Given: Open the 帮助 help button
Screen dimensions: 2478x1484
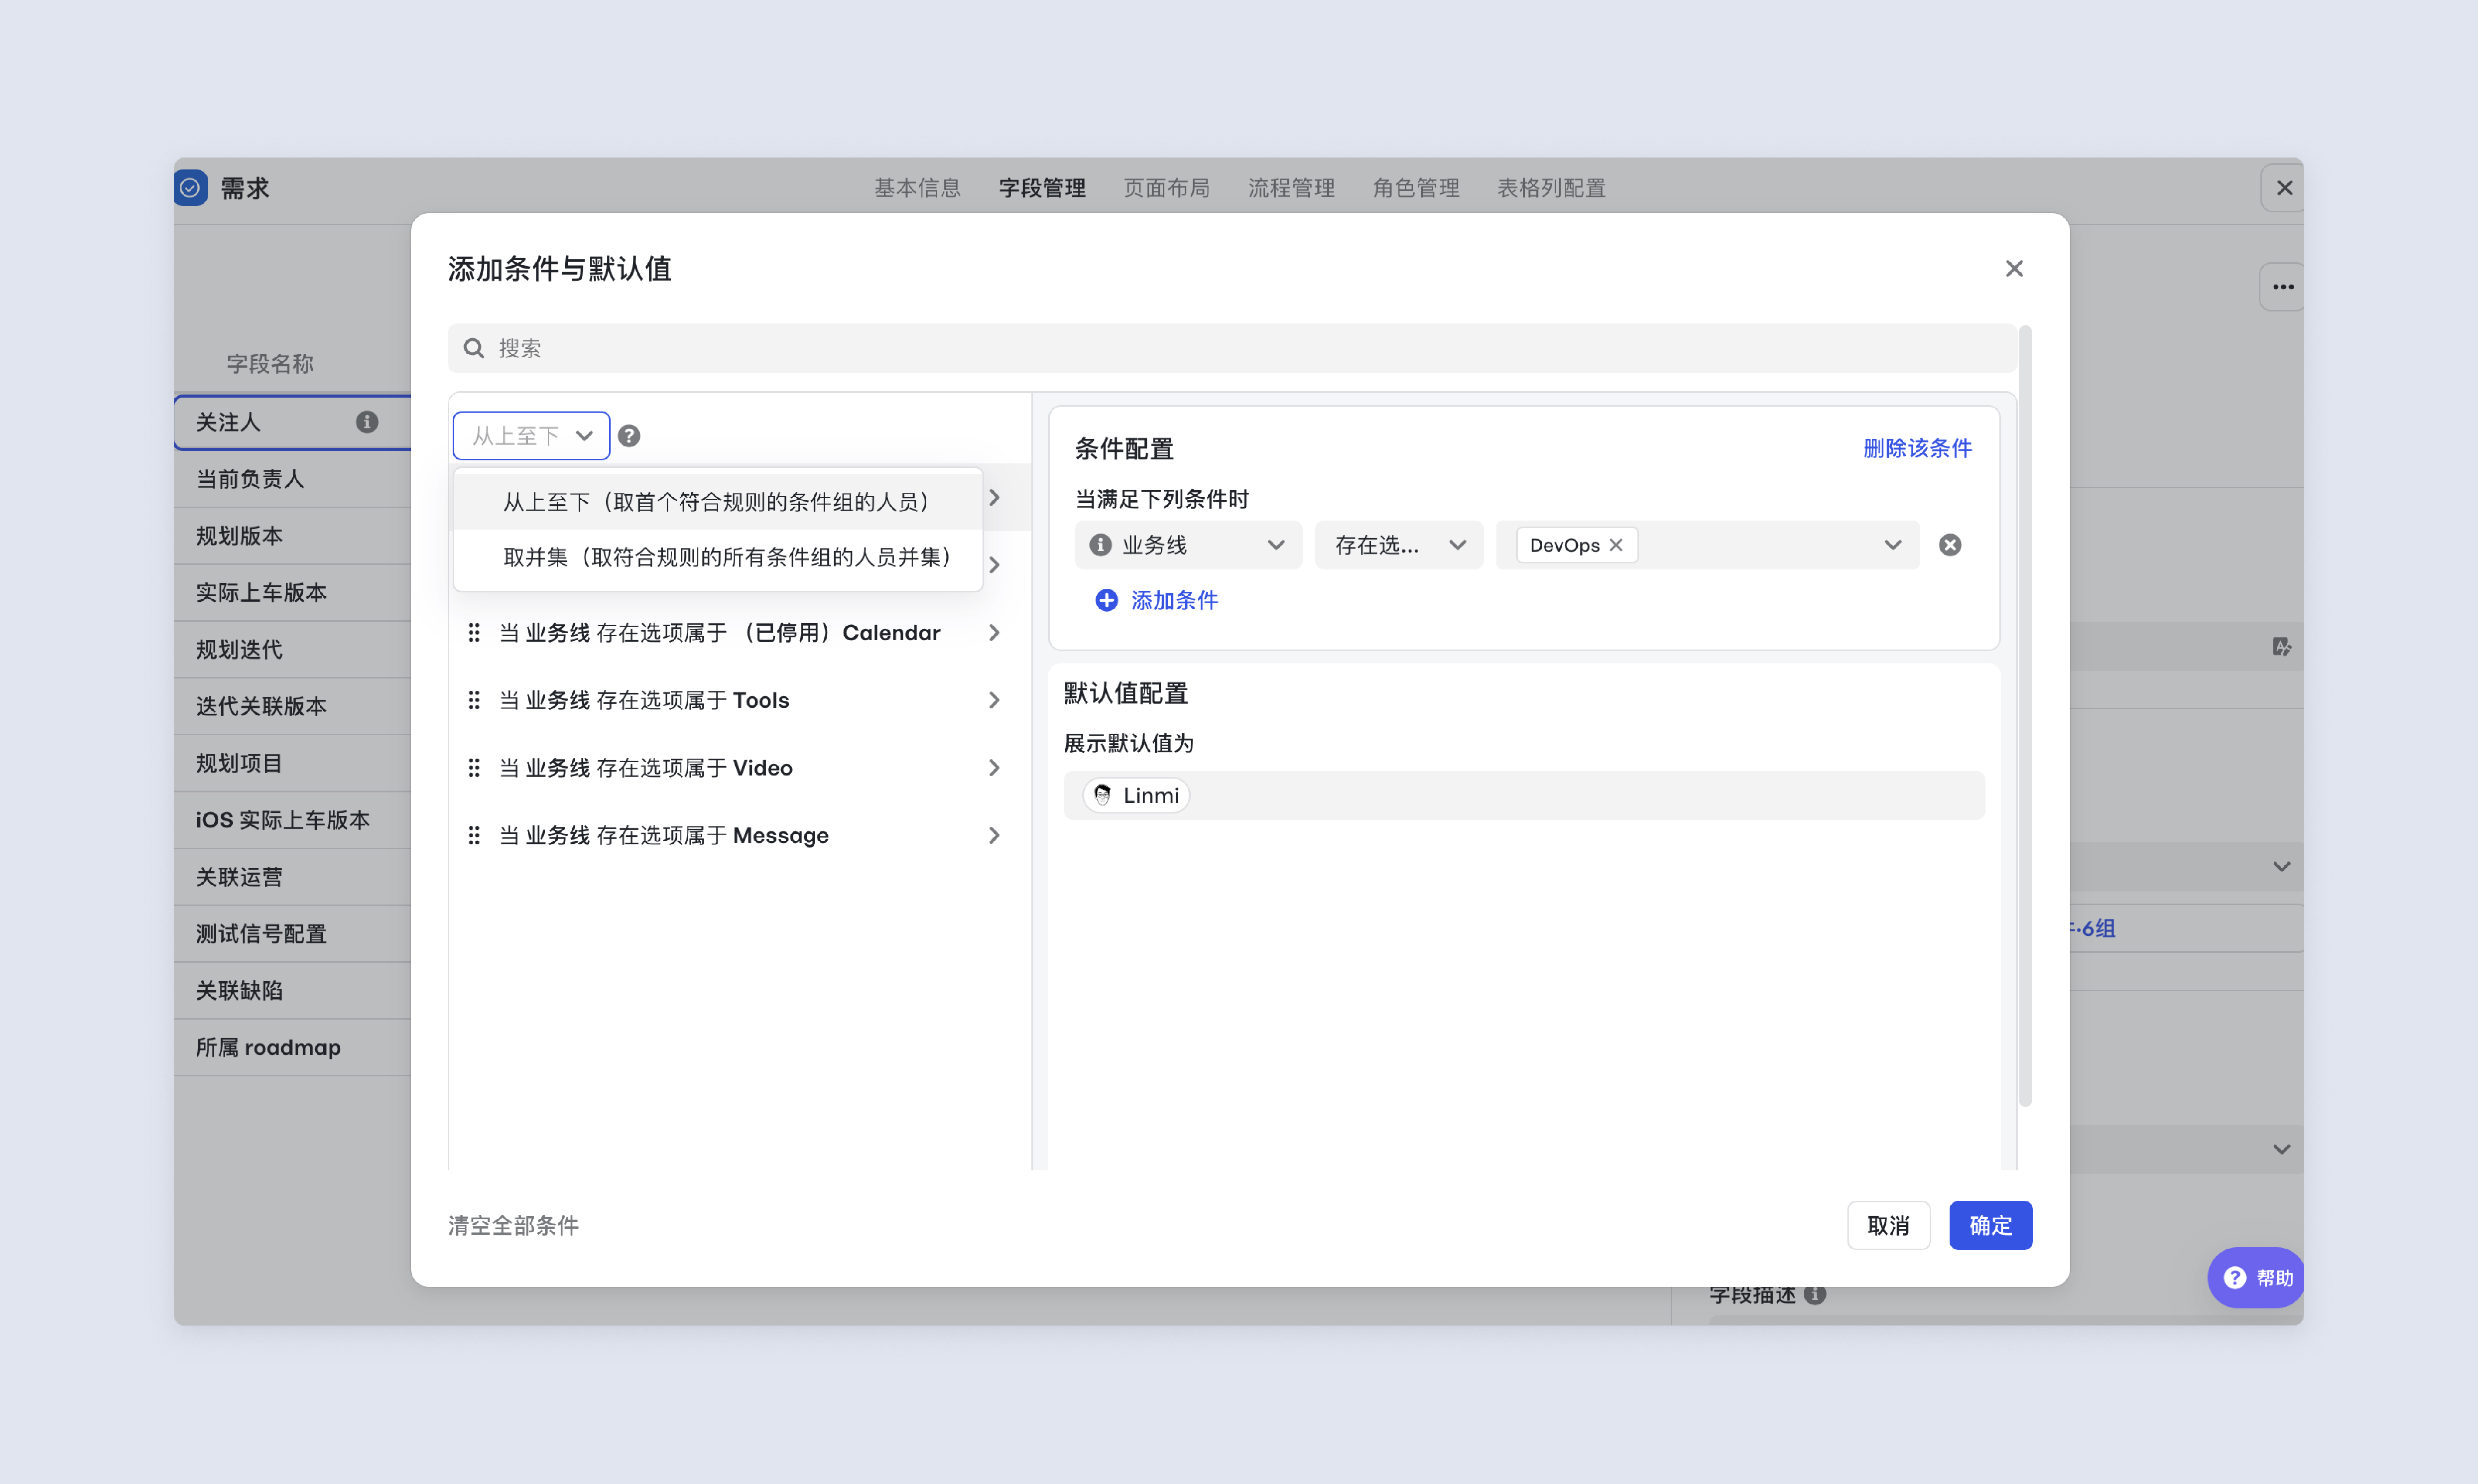Looking at the screenshot, I should 2256,1277.
